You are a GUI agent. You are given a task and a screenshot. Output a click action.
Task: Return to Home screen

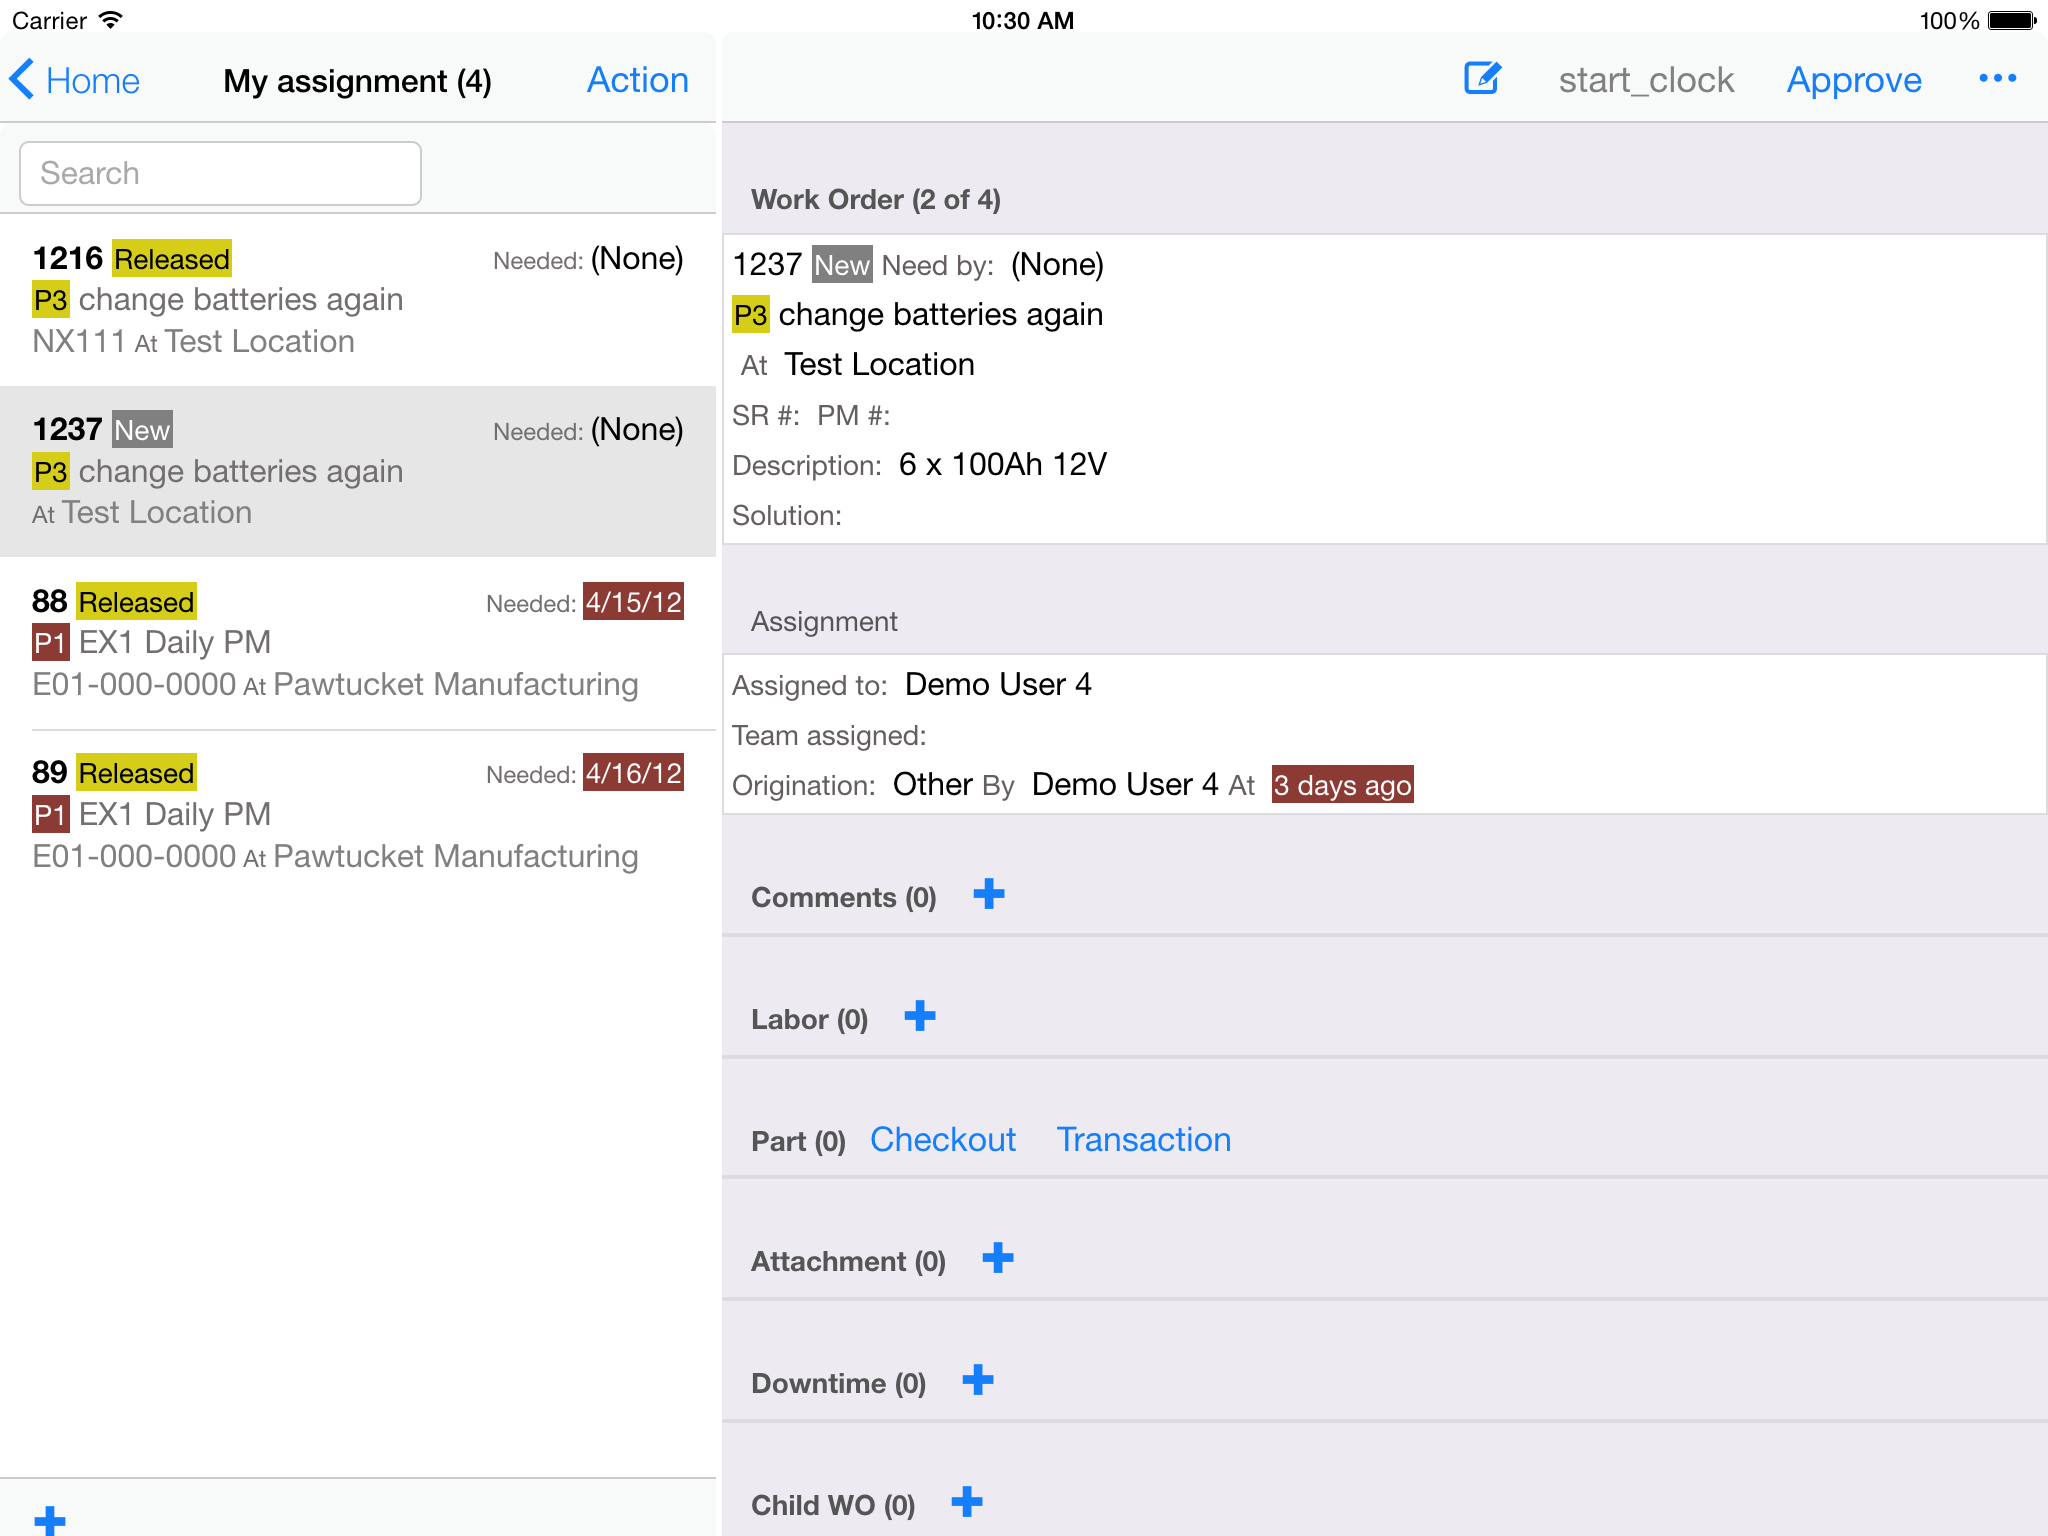(x=93, y=80)
